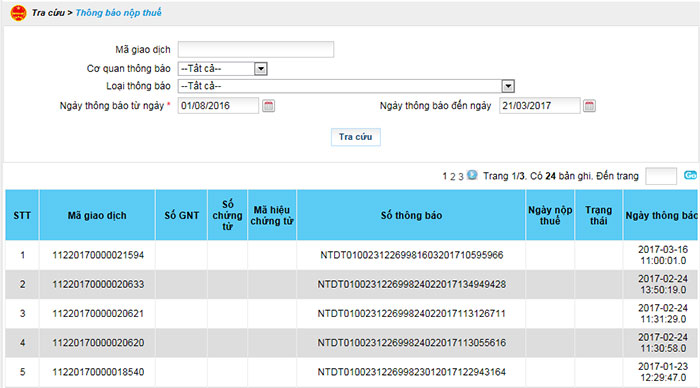Click the 'Mã giao dịch' column header
The height and width of the screenshot is (388, 700).
pos(97,215)
